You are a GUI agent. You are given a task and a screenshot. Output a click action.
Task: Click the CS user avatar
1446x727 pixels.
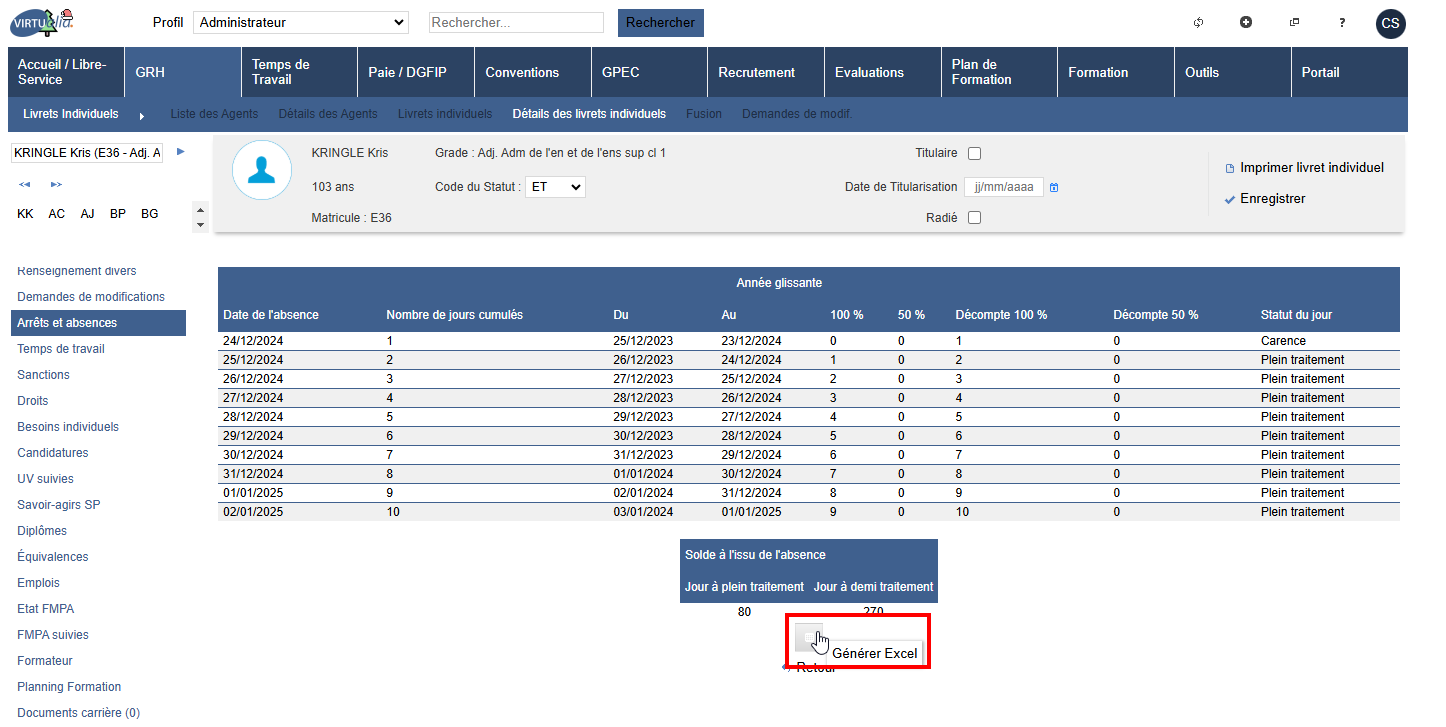pos(1390,23)
